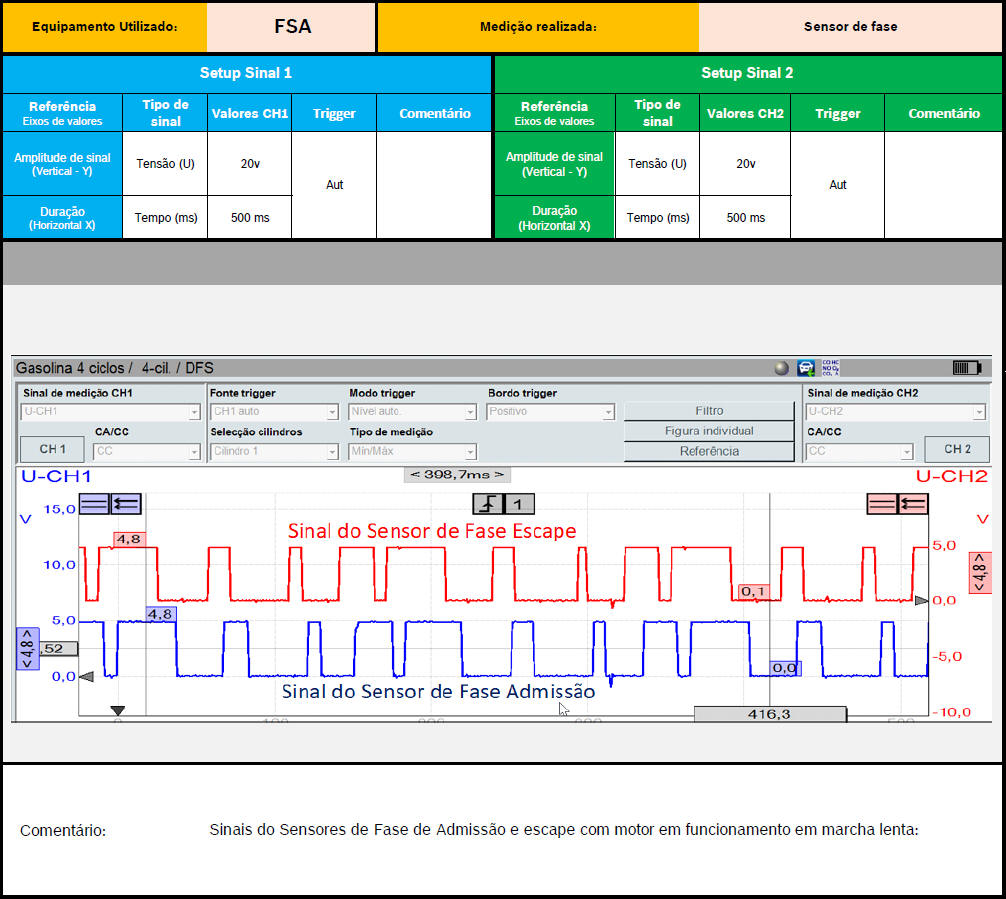Expand the Bordo trigger dropdown
Image resolution: width=1006 pixels, height=899 pixels.
551,412
